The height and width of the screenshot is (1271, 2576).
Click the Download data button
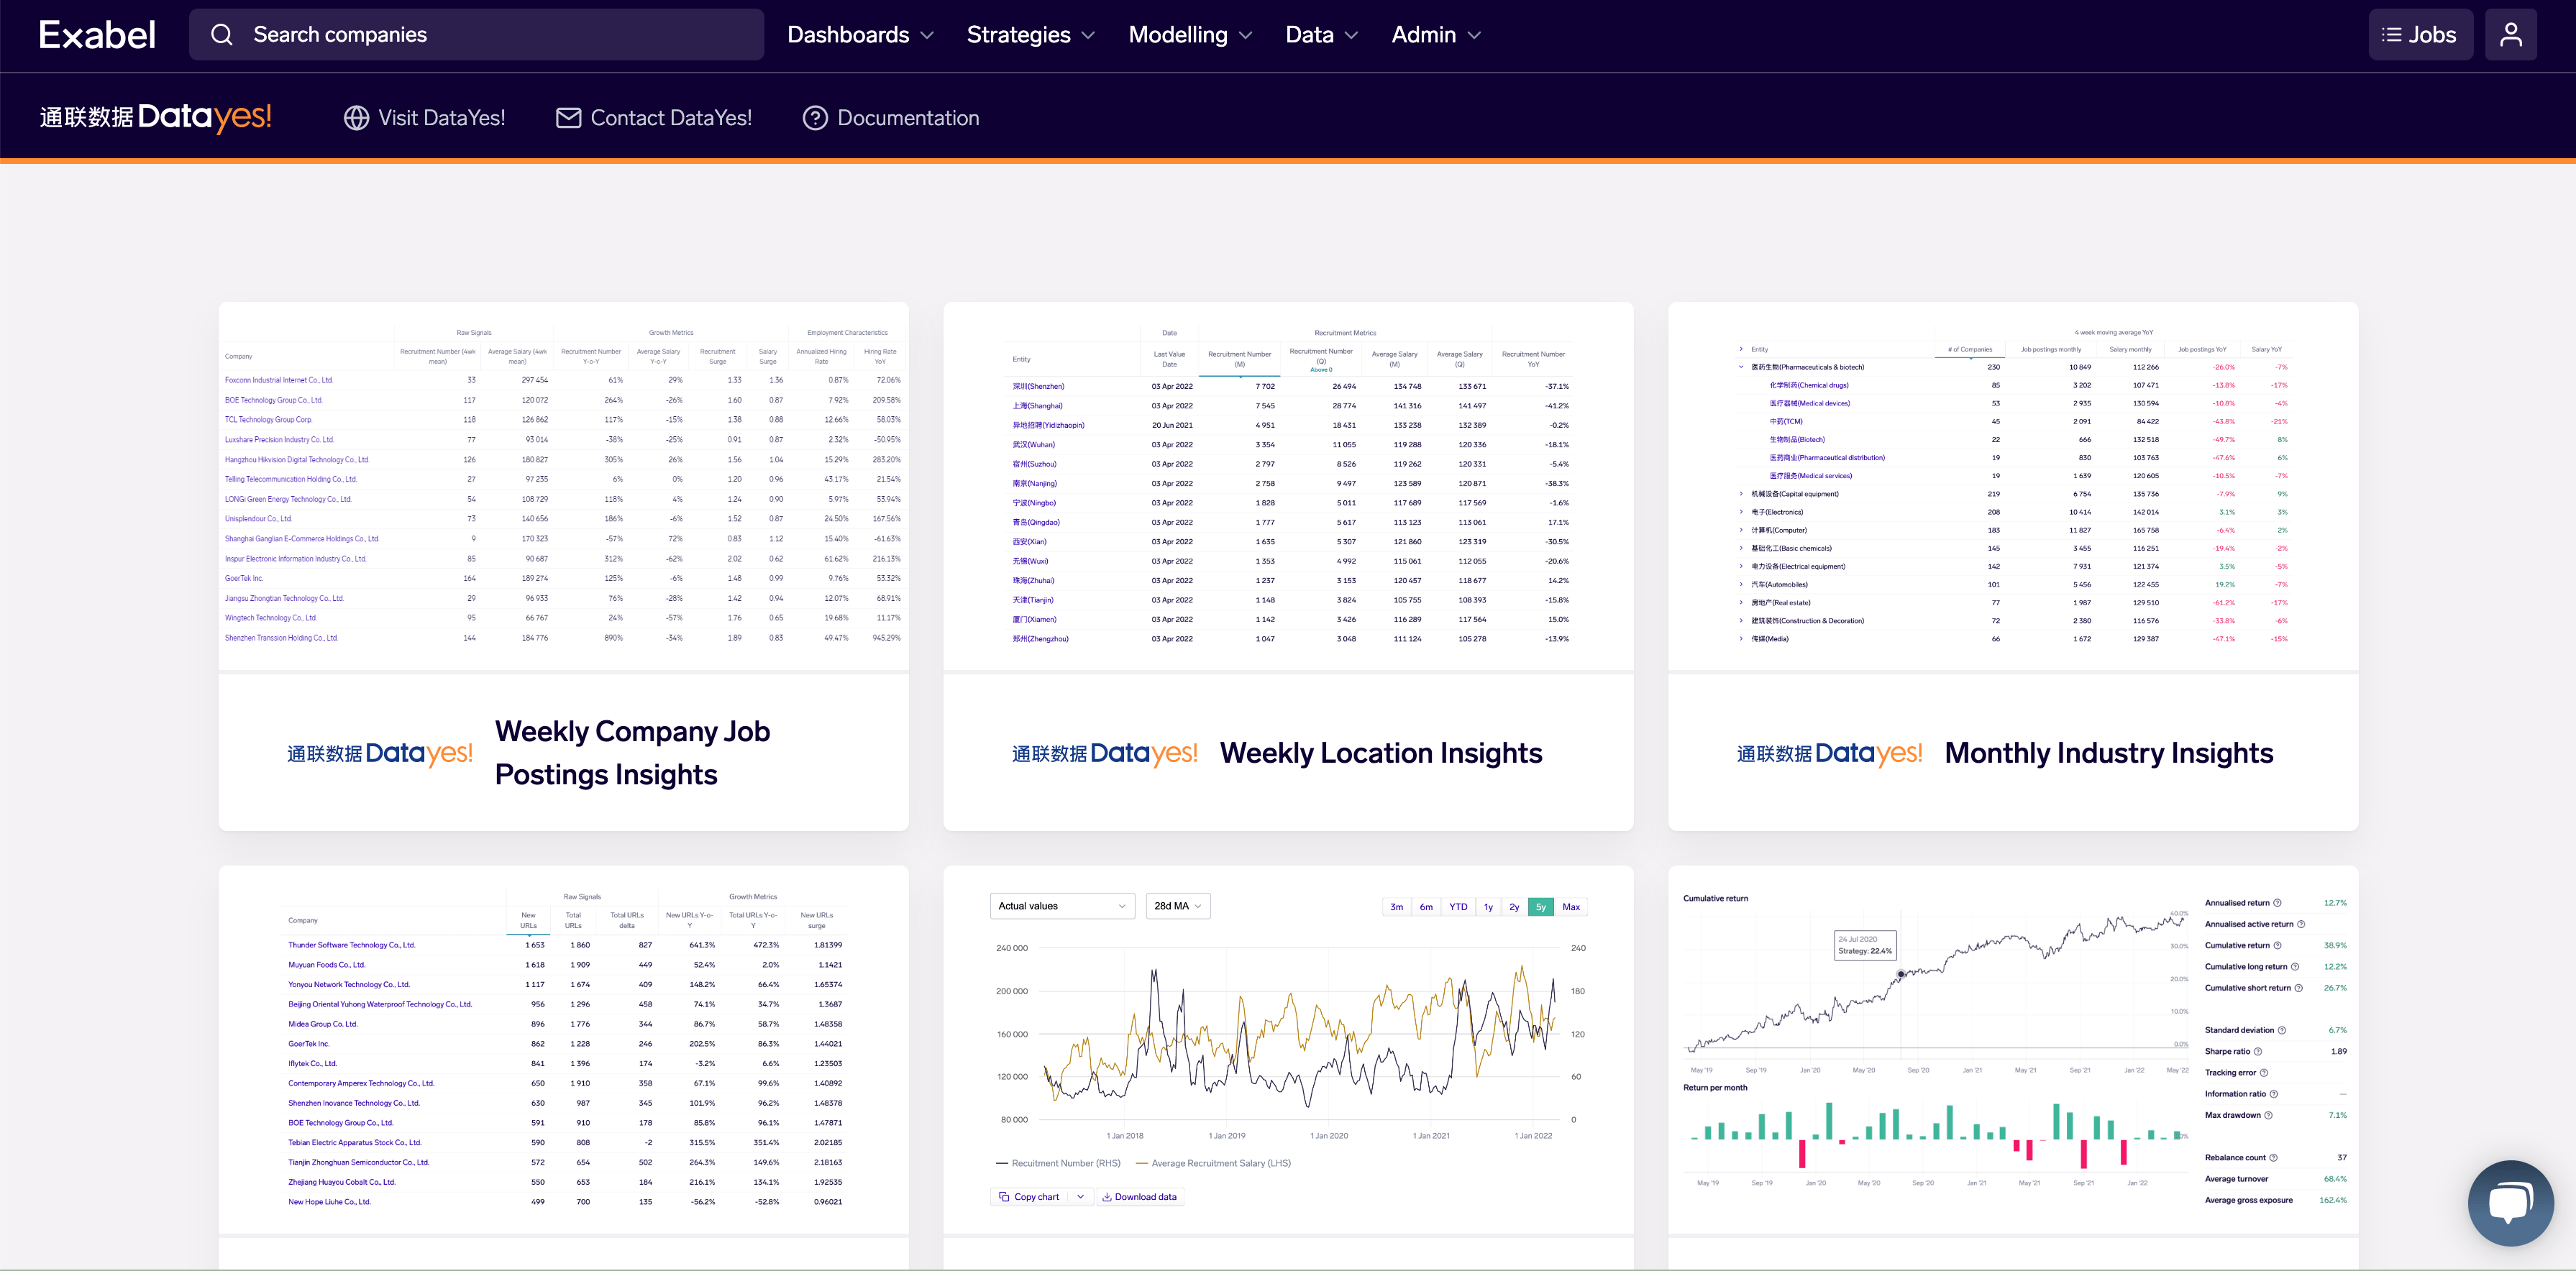click(1140, 1197)
